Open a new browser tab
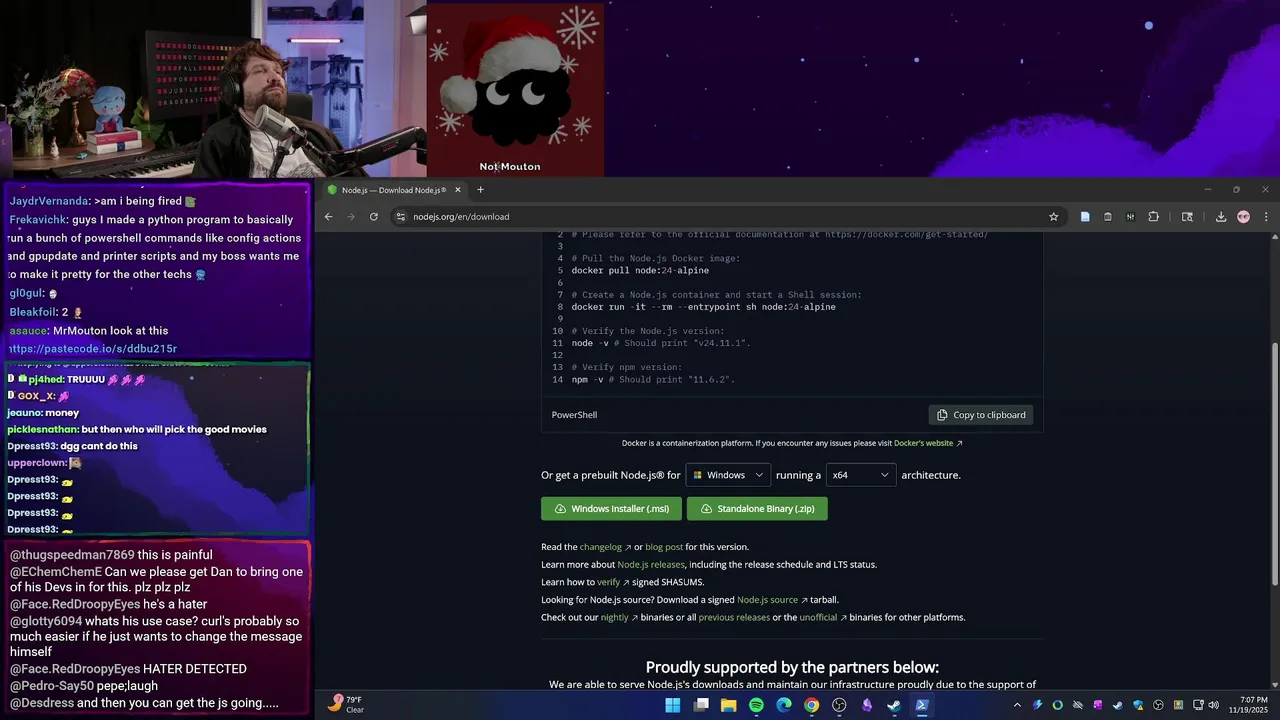The height and width of the screenshot is (720, 1280). click(480, 190)
